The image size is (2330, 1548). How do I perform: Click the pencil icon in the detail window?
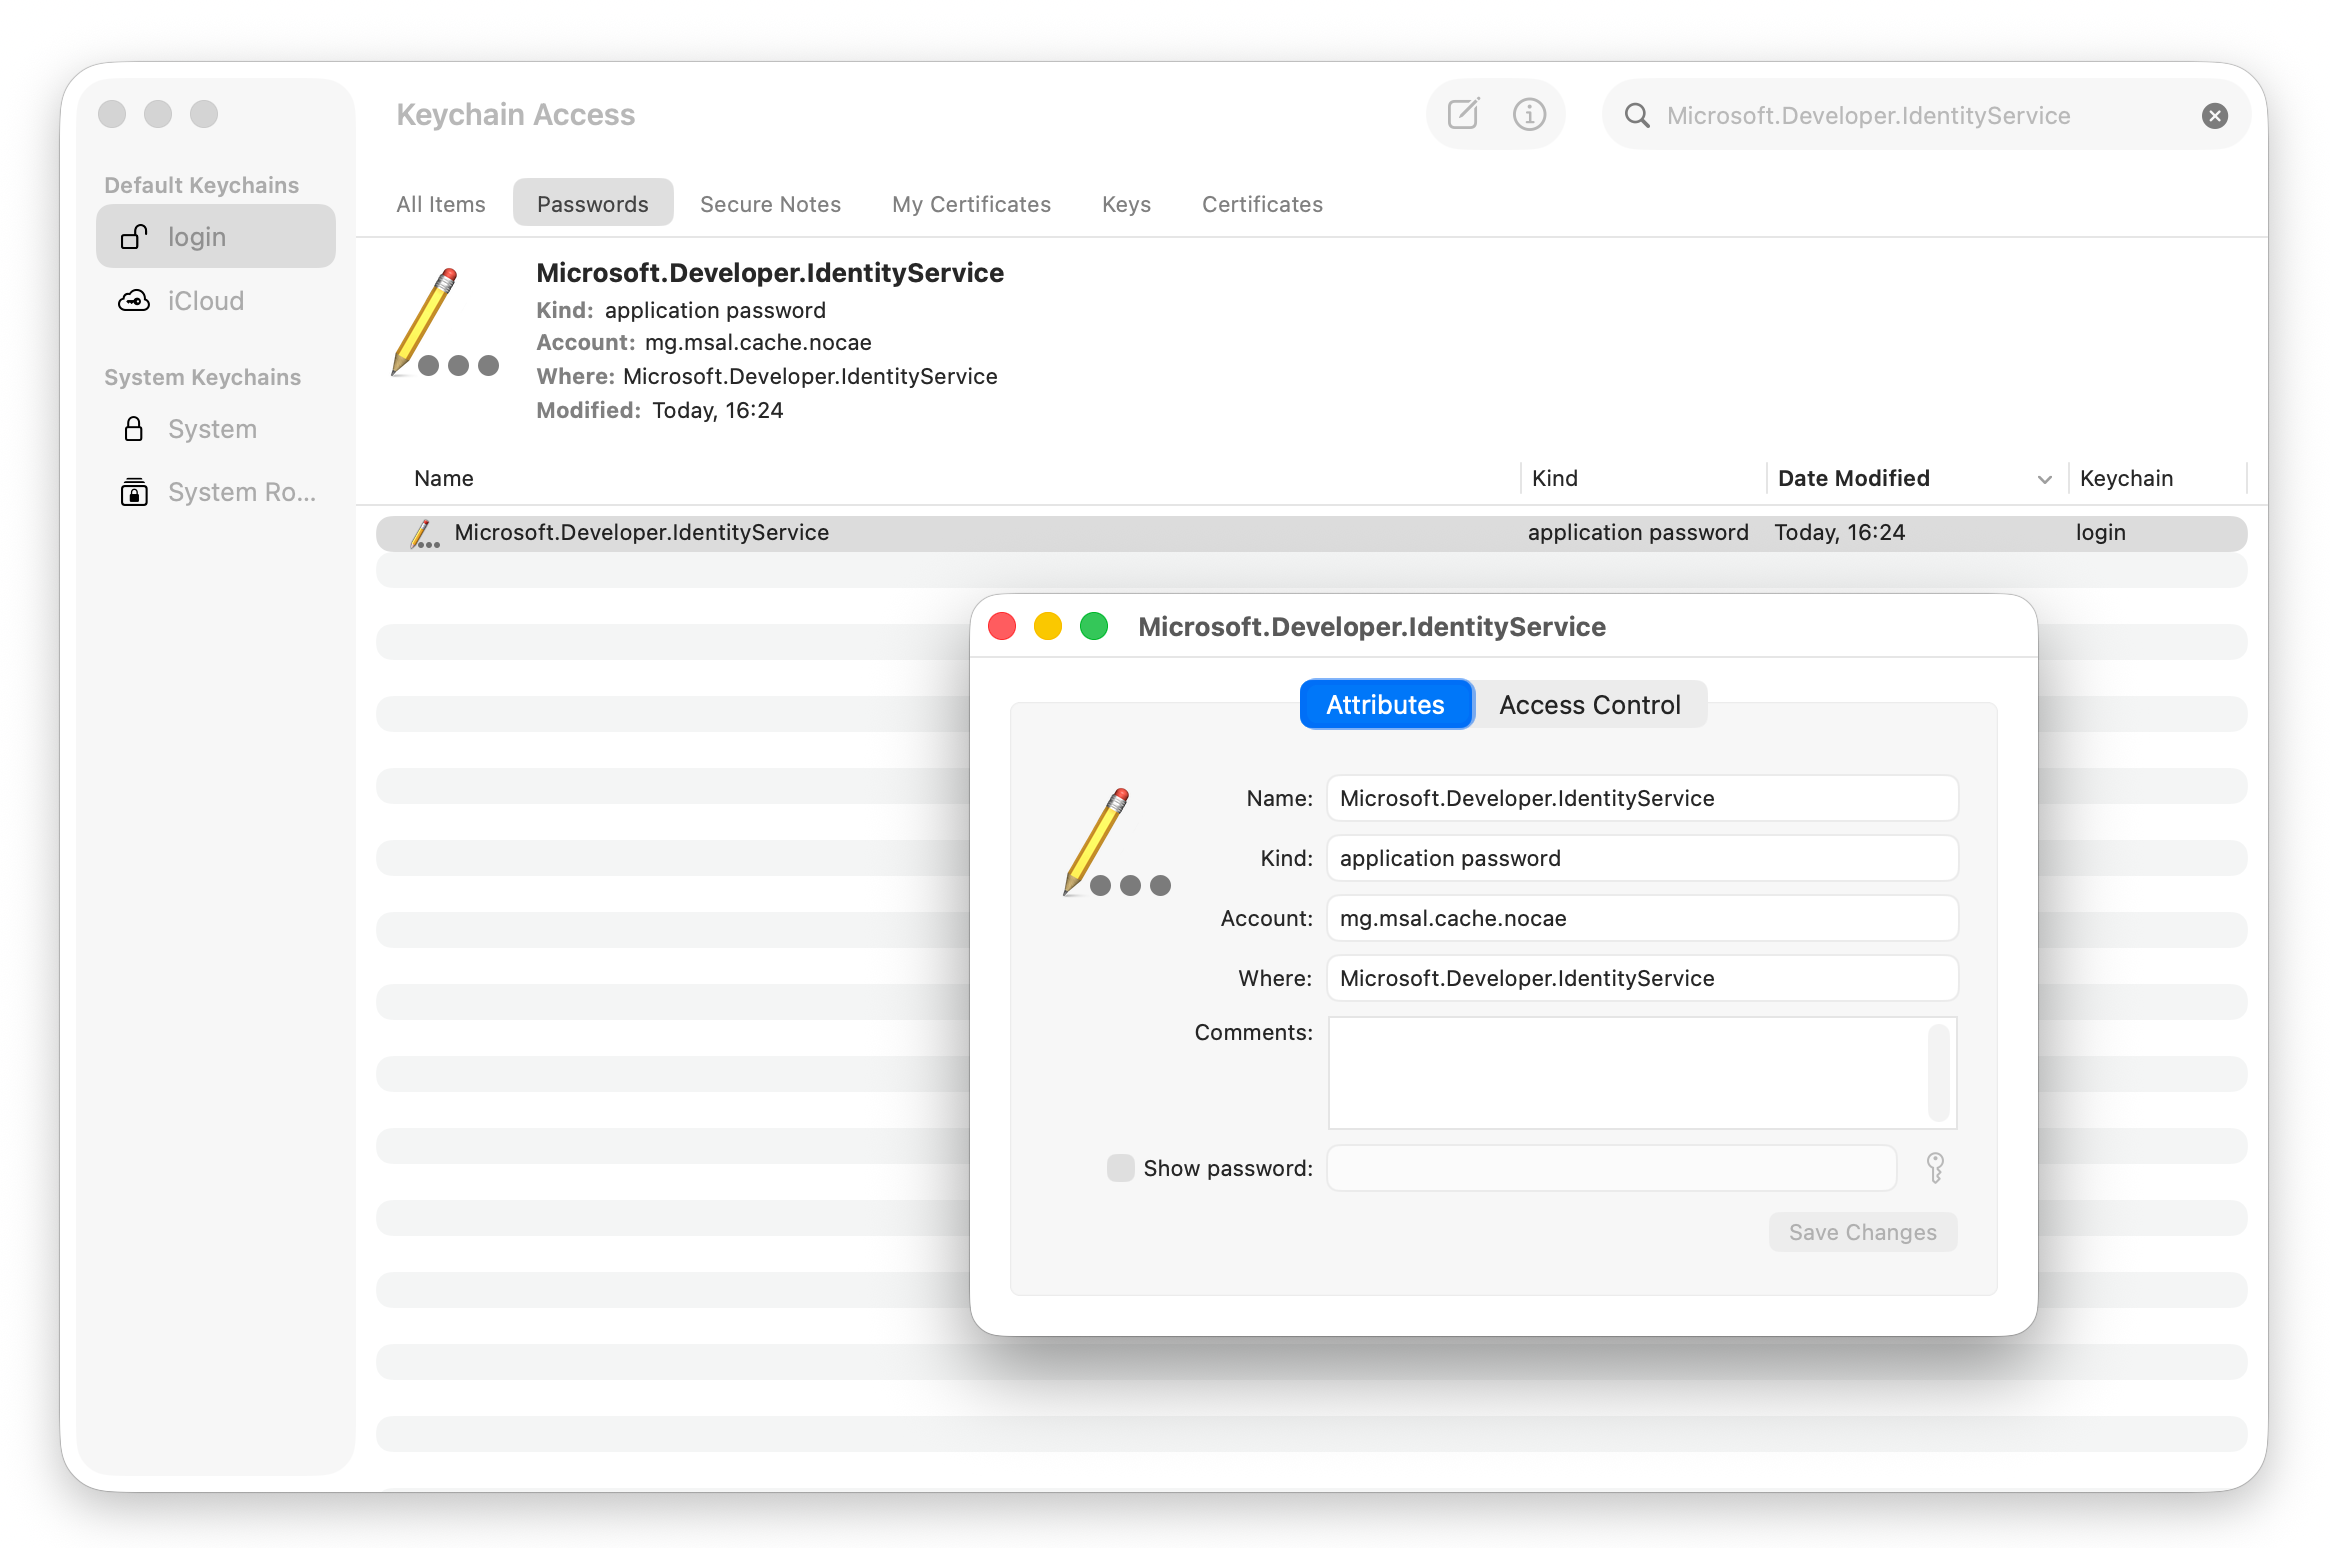[x=1115, y=842]
